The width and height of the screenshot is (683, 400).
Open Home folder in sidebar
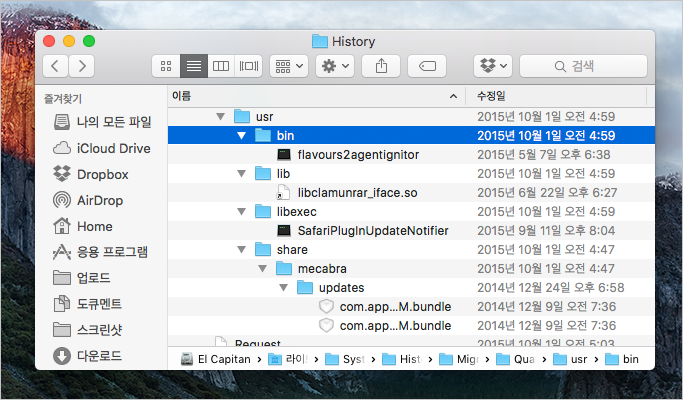click(x=83, y=227)
